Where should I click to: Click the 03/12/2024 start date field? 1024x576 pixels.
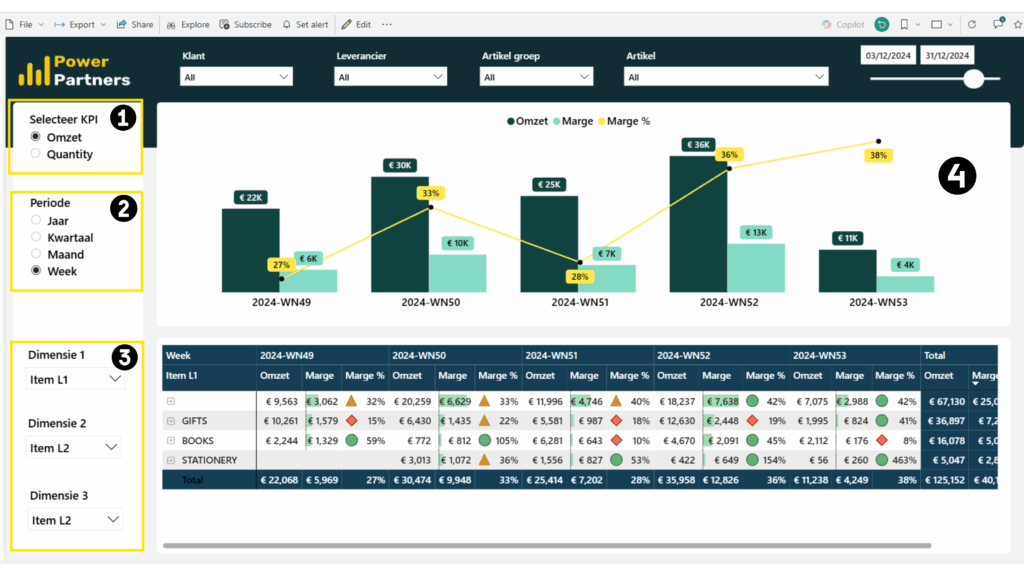point(888,55)
